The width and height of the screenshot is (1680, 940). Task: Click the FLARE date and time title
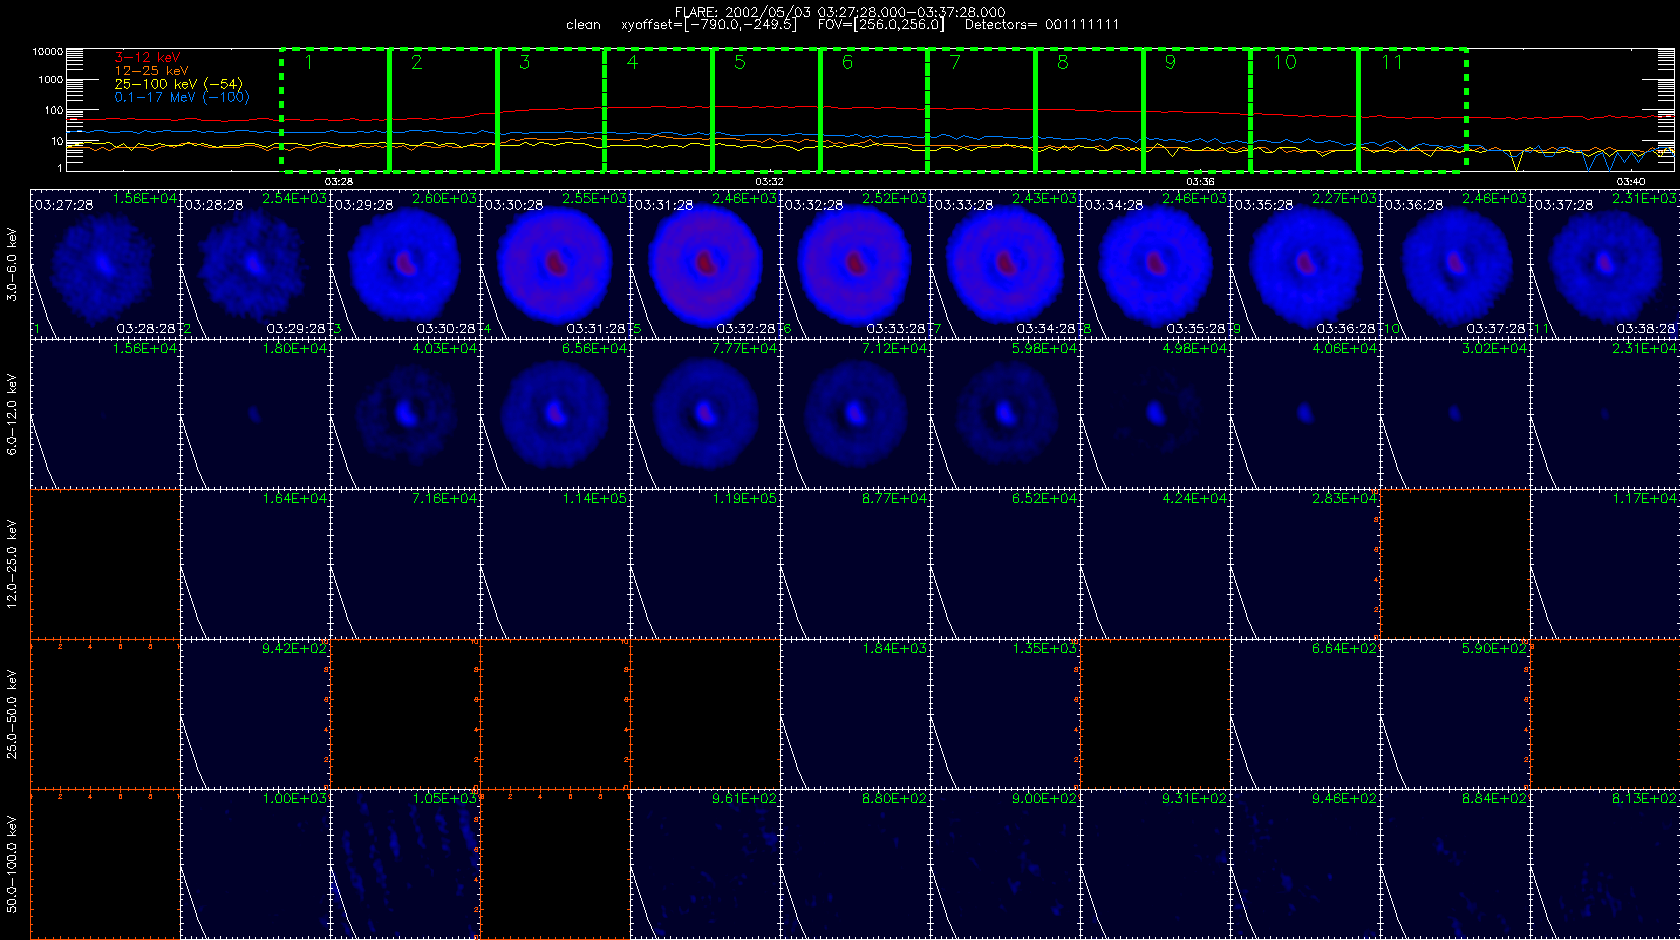pyautogui.click(x=840, y=12)
